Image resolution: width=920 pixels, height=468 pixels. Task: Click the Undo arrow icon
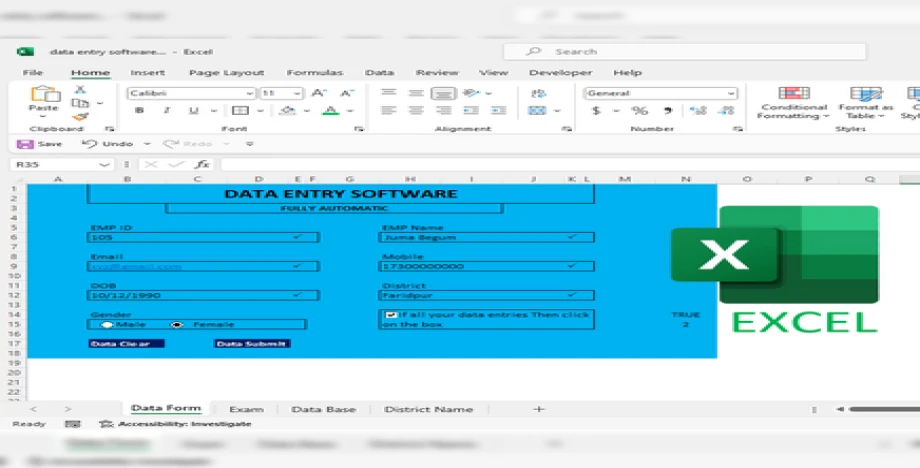pyautogui.click(x=89, y=144)
